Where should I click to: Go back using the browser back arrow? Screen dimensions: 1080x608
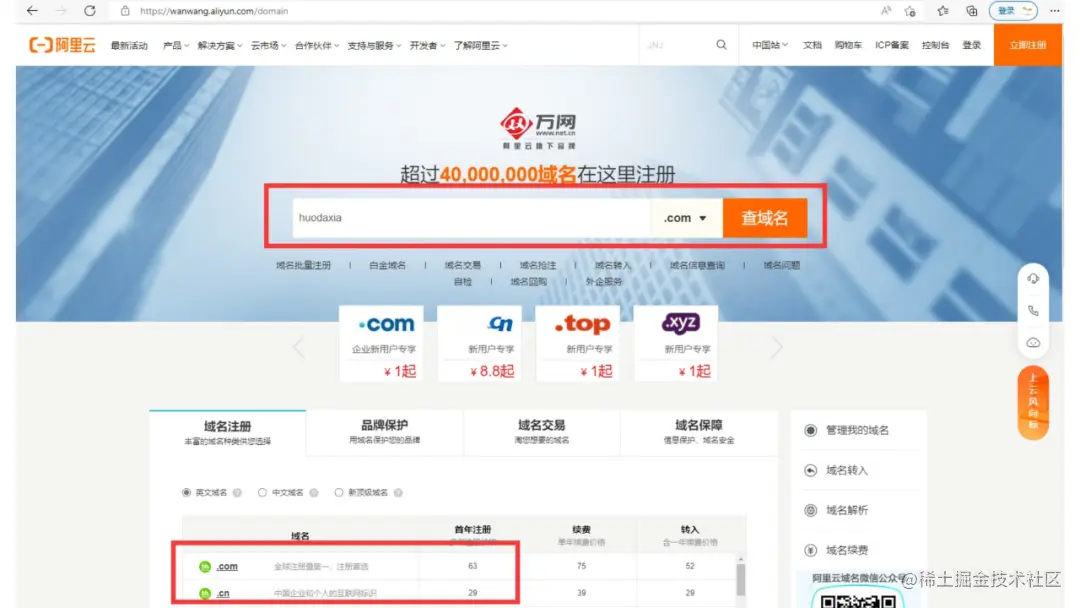click(x=32, y=11)
